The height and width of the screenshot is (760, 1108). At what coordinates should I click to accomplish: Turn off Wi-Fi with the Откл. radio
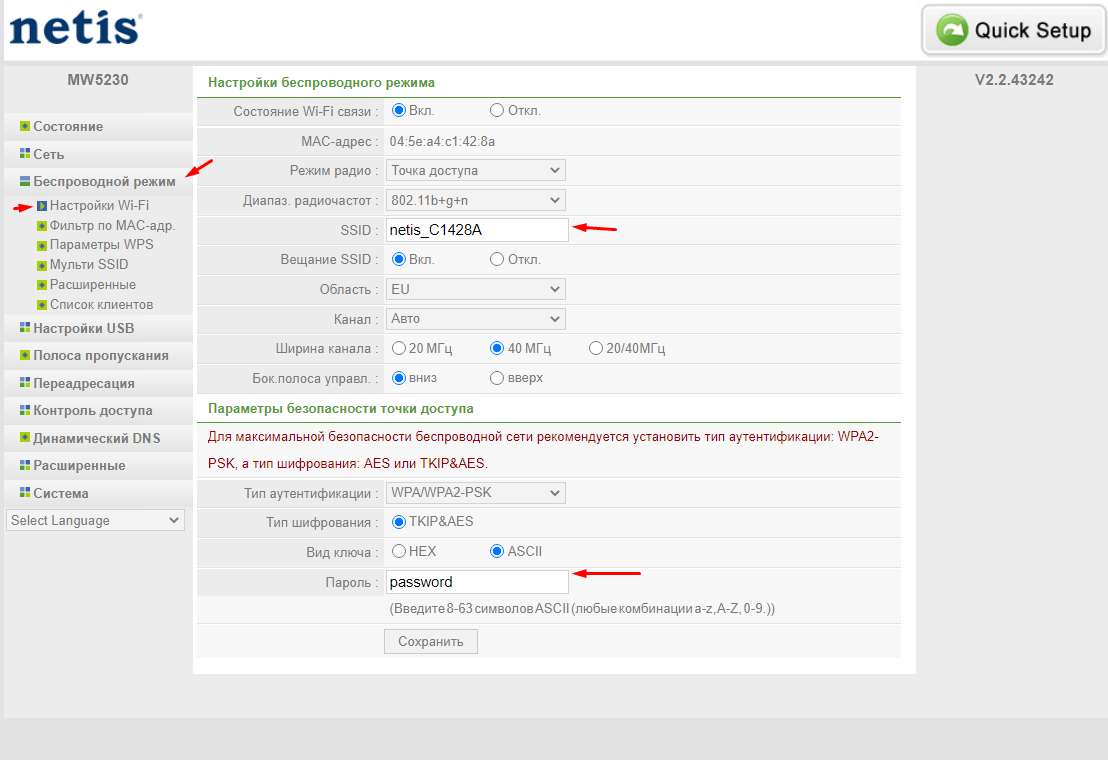(x=497, y=111)
